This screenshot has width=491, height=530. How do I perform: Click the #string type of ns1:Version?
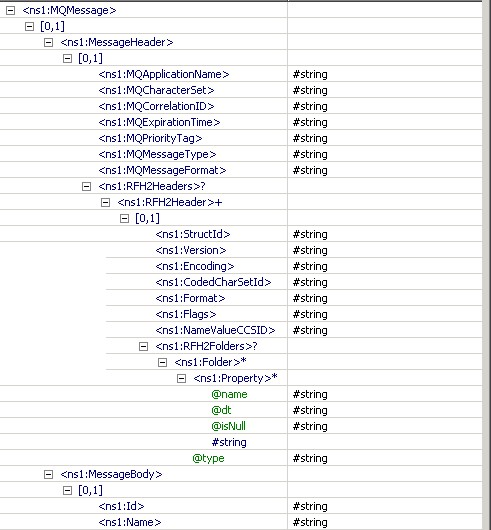point(310,250)
